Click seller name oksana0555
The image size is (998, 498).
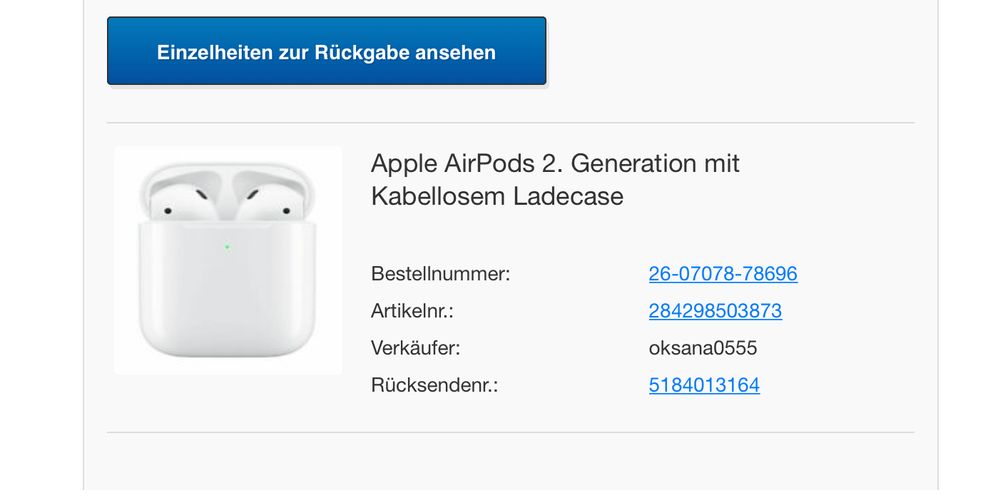(x=703, y=348)
